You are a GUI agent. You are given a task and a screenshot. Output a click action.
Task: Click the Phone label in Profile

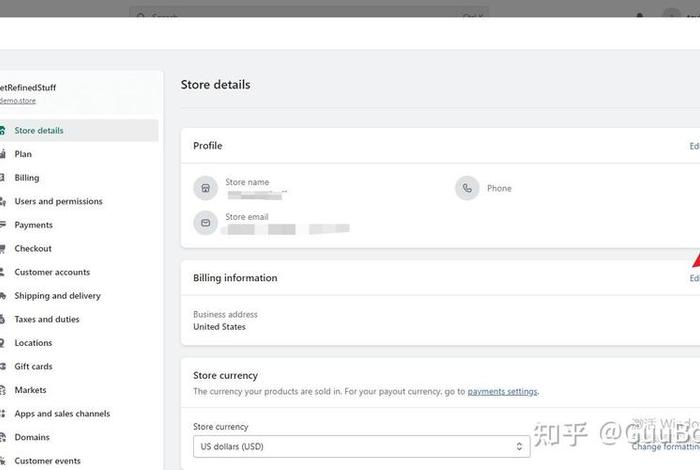point(499,188)
